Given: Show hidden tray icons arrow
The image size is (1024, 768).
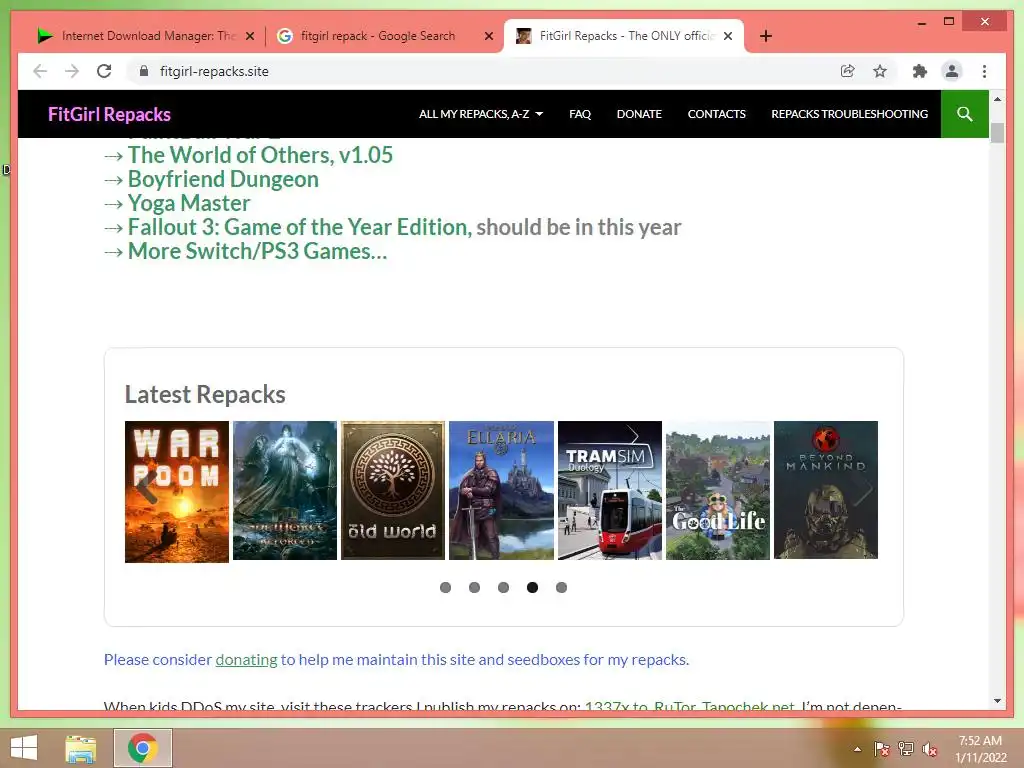Looking at the screenshot, I should (x=857, y=750).
